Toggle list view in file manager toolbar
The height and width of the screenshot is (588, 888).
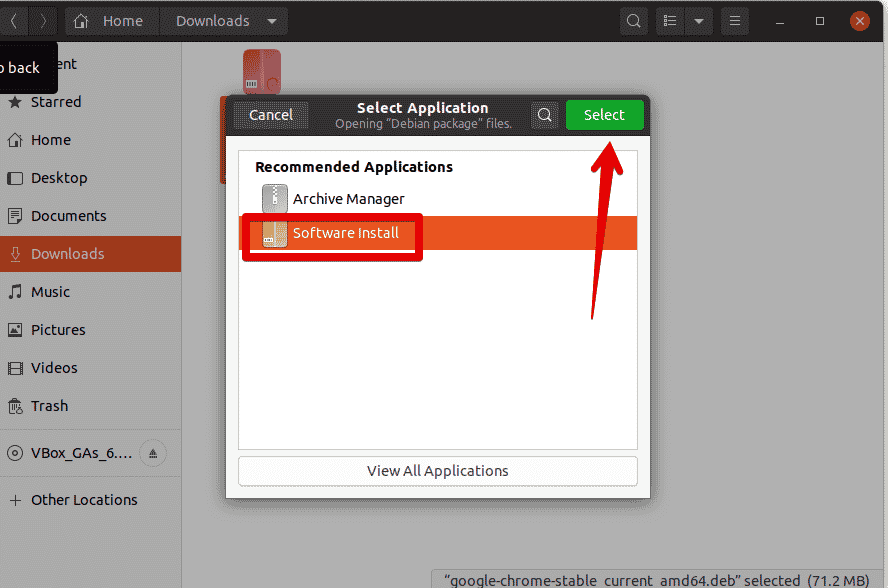[671, 21]
